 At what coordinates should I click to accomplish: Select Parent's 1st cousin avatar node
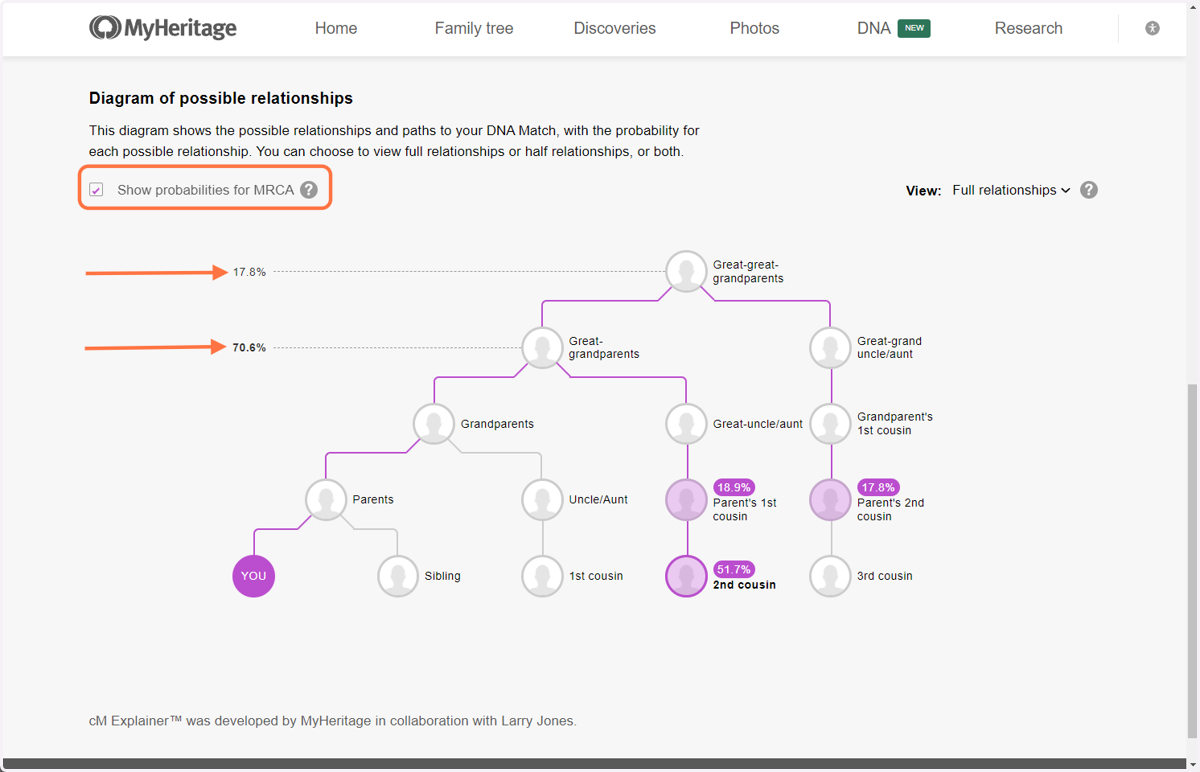(686, 500)
